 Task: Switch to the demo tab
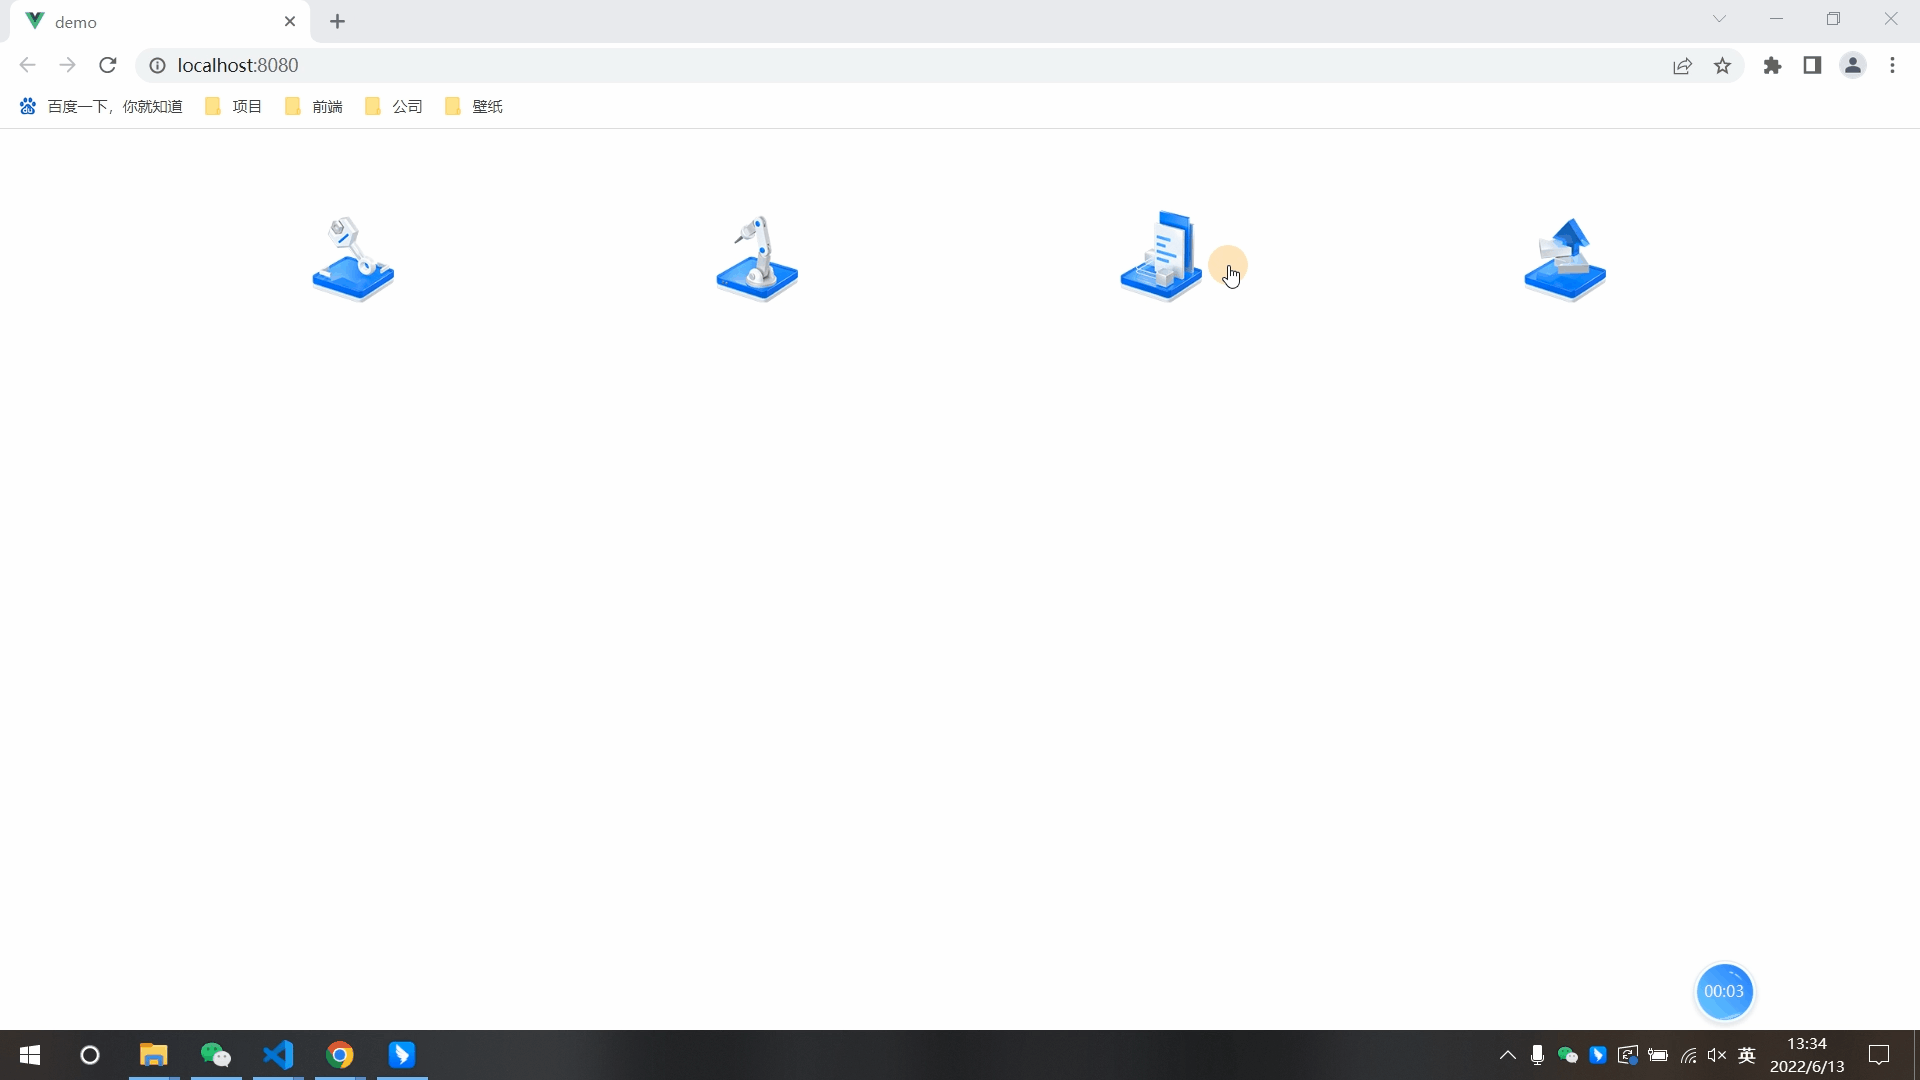(x=150, y=22)
